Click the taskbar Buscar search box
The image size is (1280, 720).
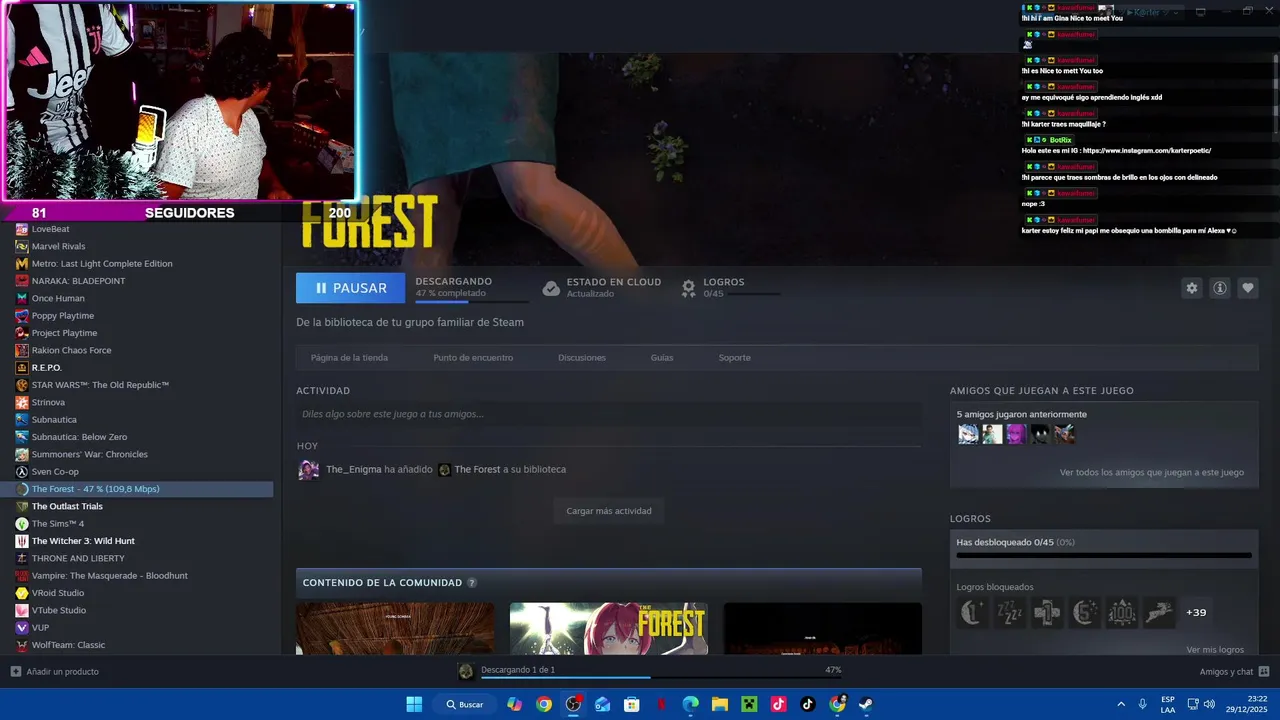click(465, 704)
